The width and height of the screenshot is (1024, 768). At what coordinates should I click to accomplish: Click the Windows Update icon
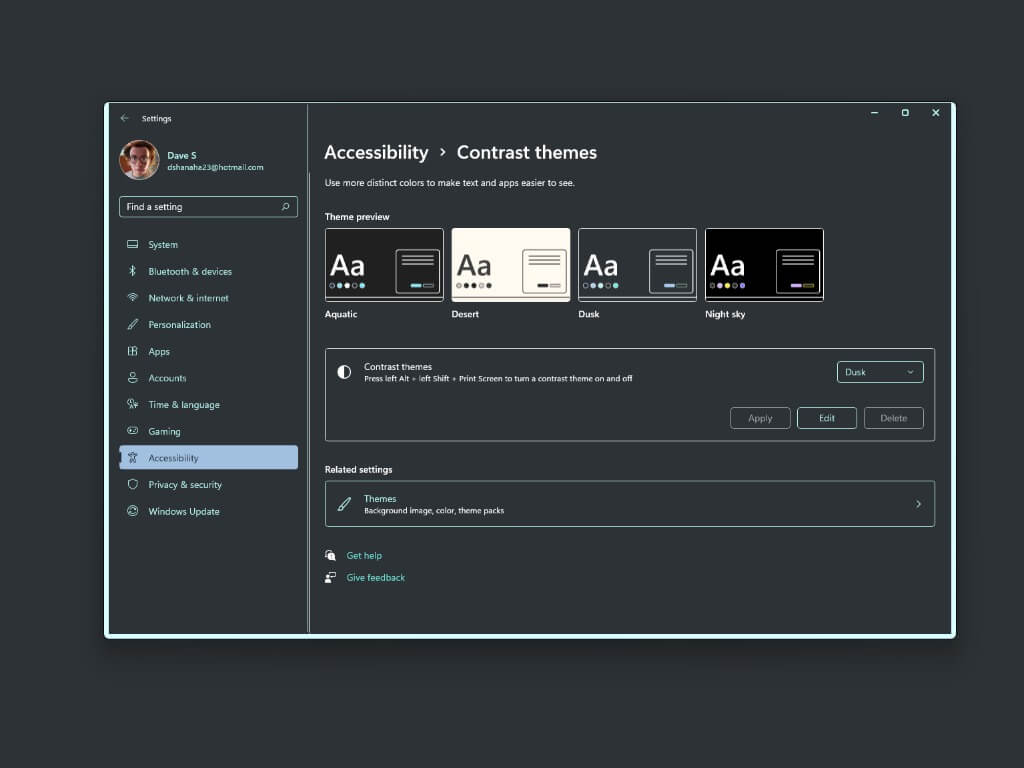[132, 511]
